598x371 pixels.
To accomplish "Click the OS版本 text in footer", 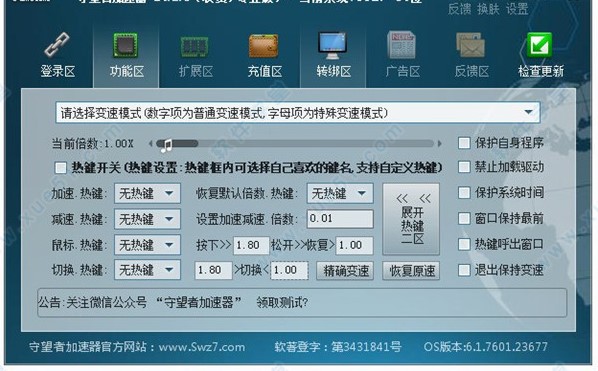I will pos(485,347).
